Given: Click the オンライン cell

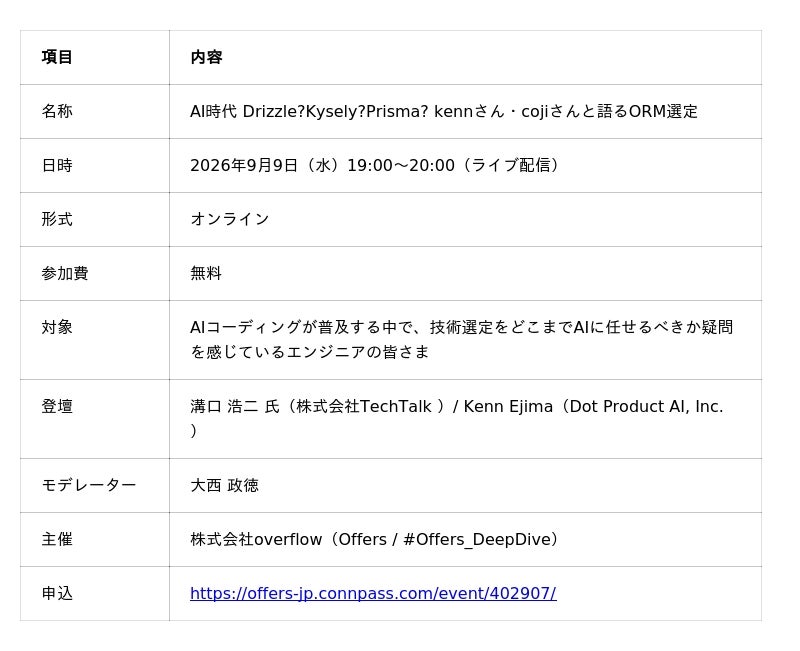Looking at the screenshot, I should coord(230,219).
